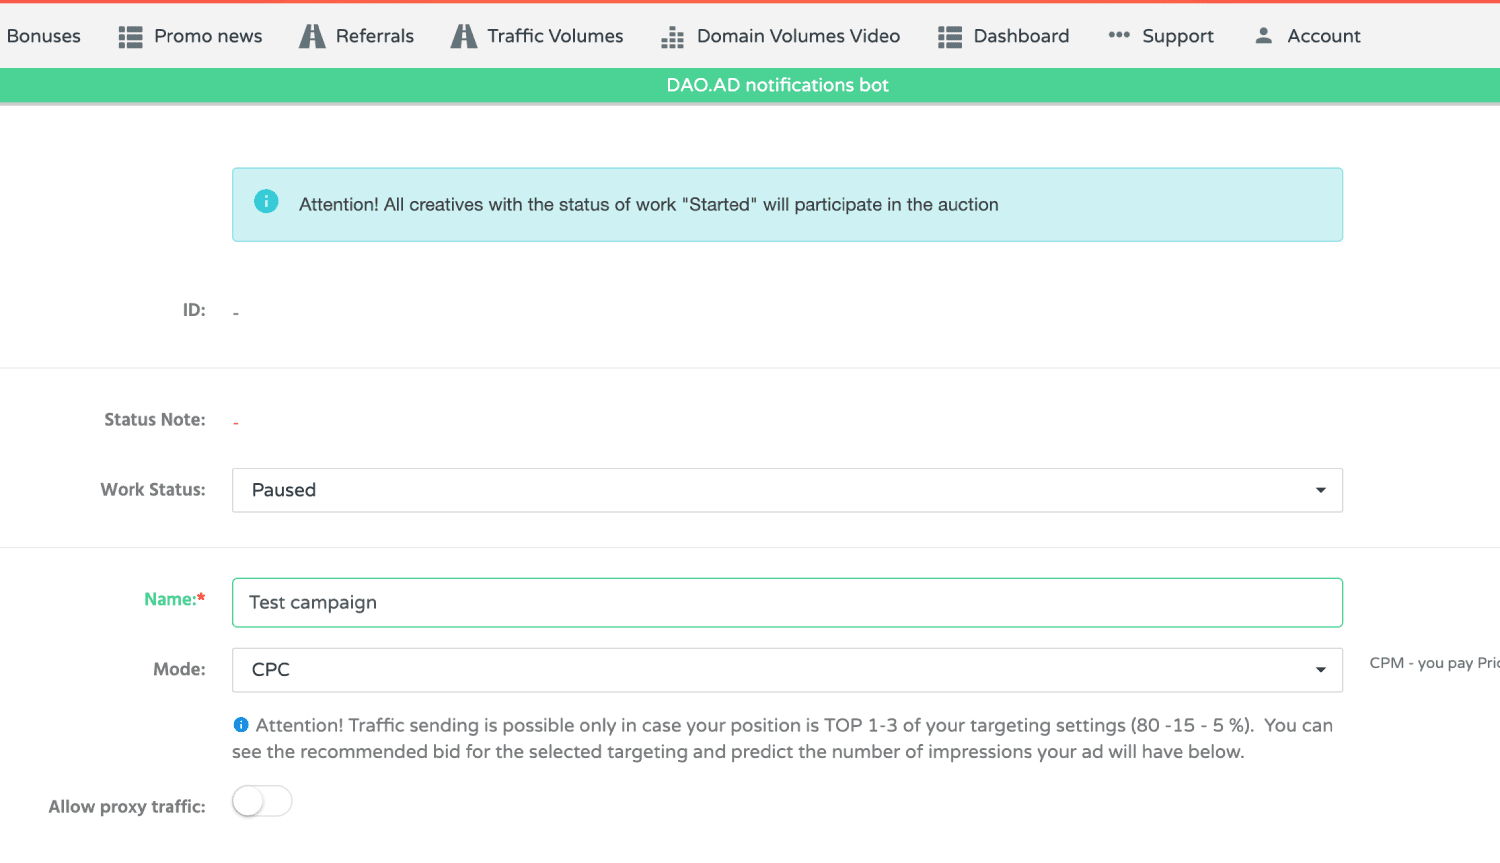This screenshot has width=1500, height=863.
Task: Click the Domain Volumes Video chart icon
Action: [672, 38]
